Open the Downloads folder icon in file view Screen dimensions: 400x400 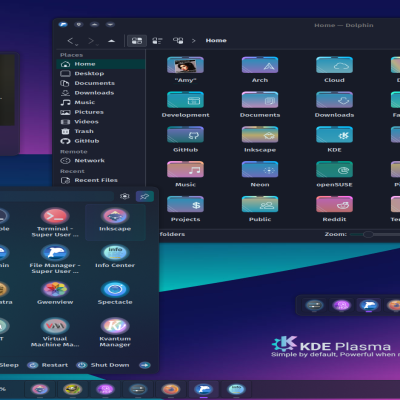click(x=334, y=100)
